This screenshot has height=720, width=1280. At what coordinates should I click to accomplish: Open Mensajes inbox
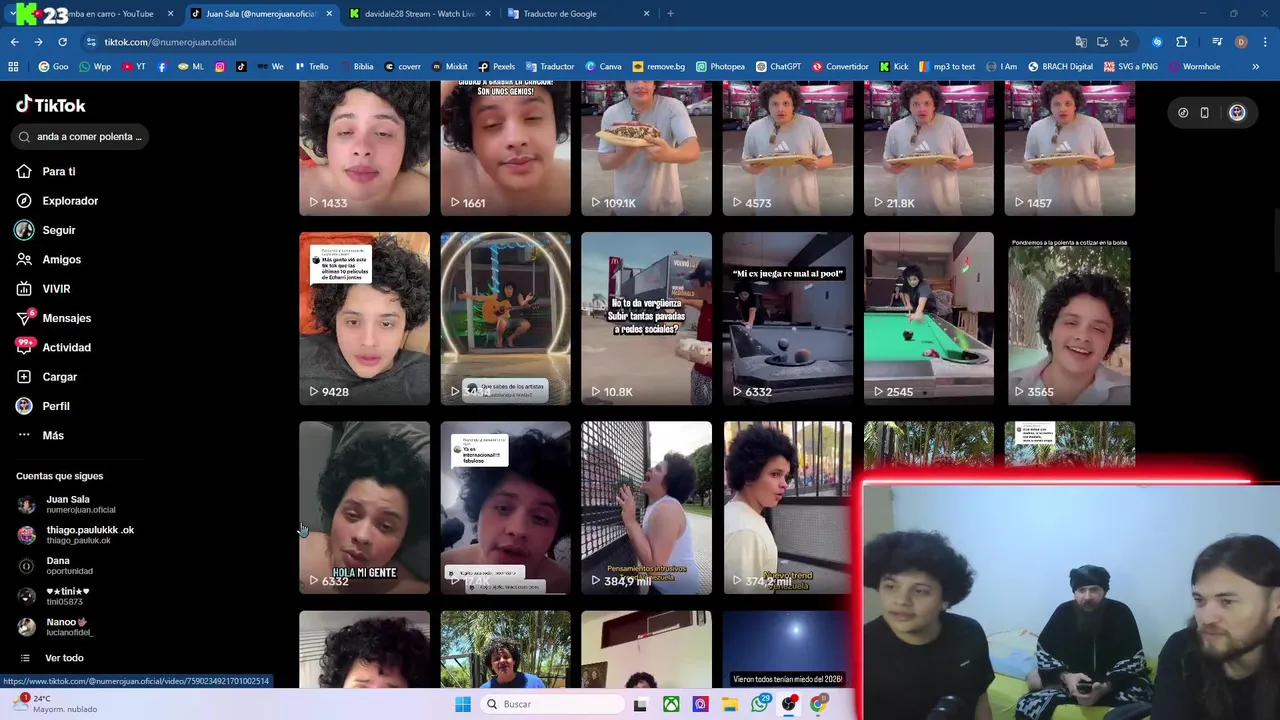point(55,318)
